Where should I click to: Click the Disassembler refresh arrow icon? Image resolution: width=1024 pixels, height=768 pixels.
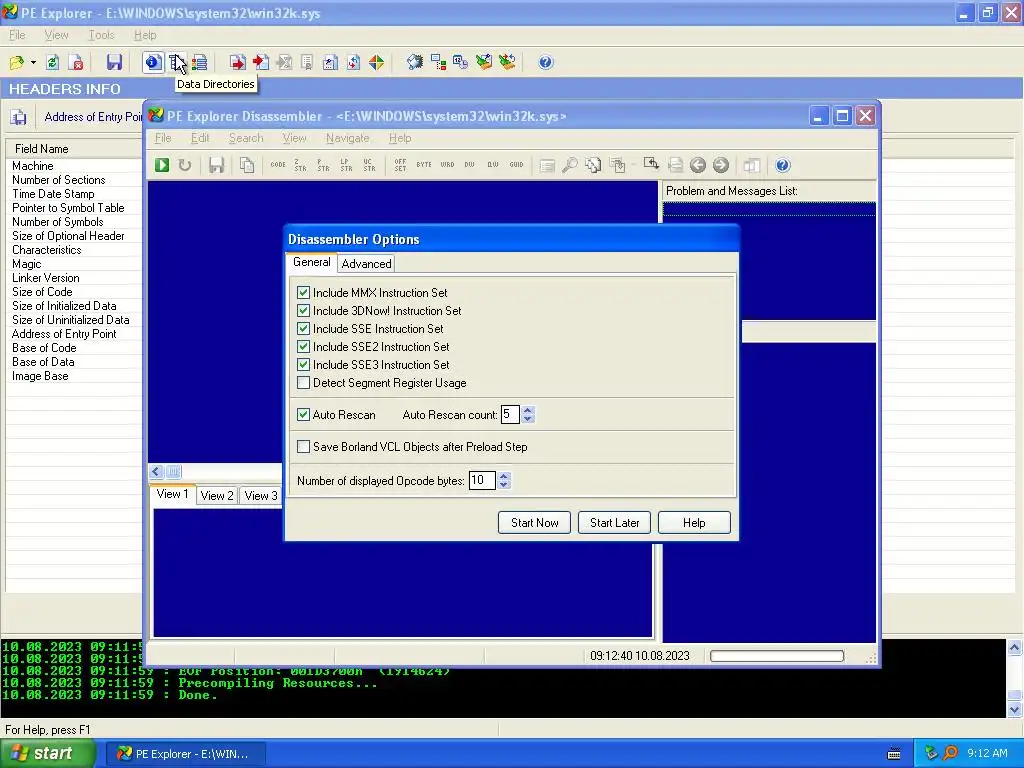click(185, 165)
